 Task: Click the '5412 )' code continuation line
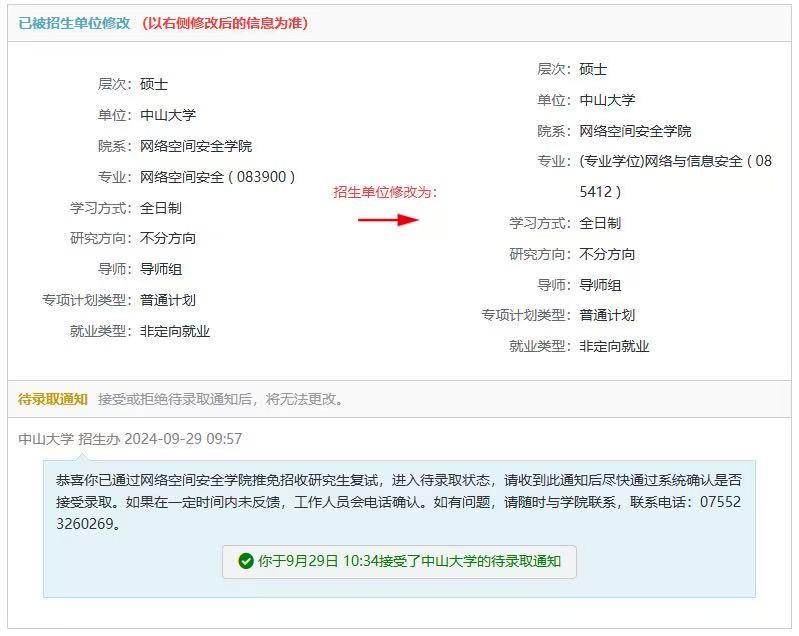point(600,192)
